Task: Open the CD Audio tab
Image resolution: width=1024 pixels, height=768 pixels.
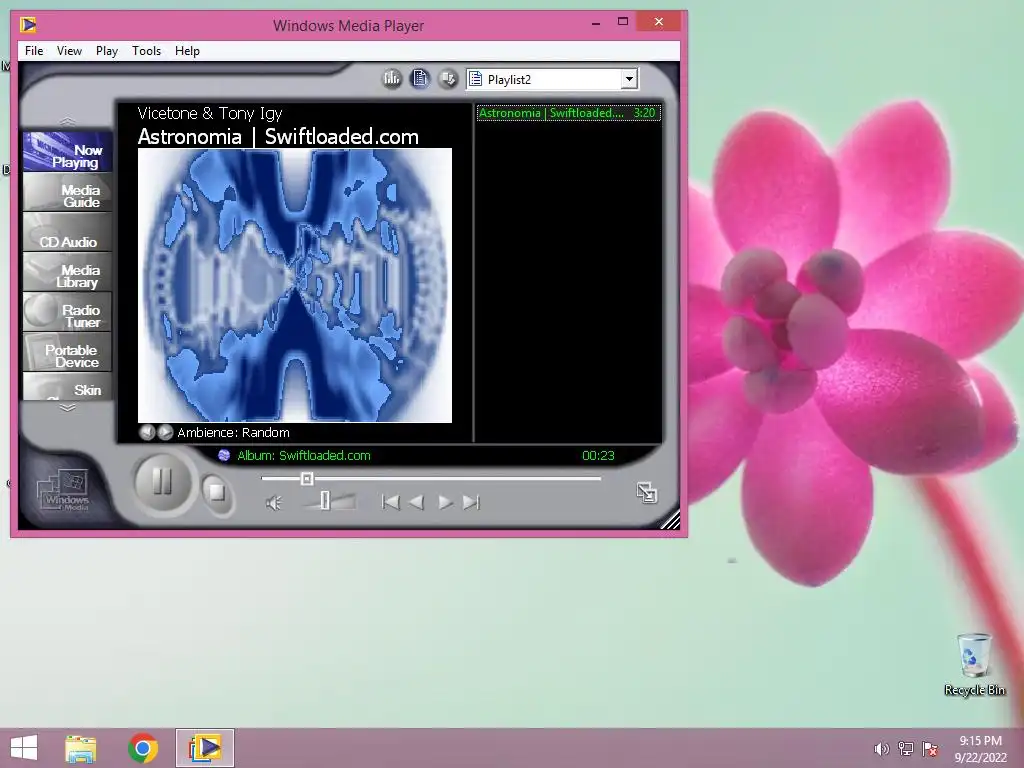Action: pyautogui.click(x=67, y=233)
